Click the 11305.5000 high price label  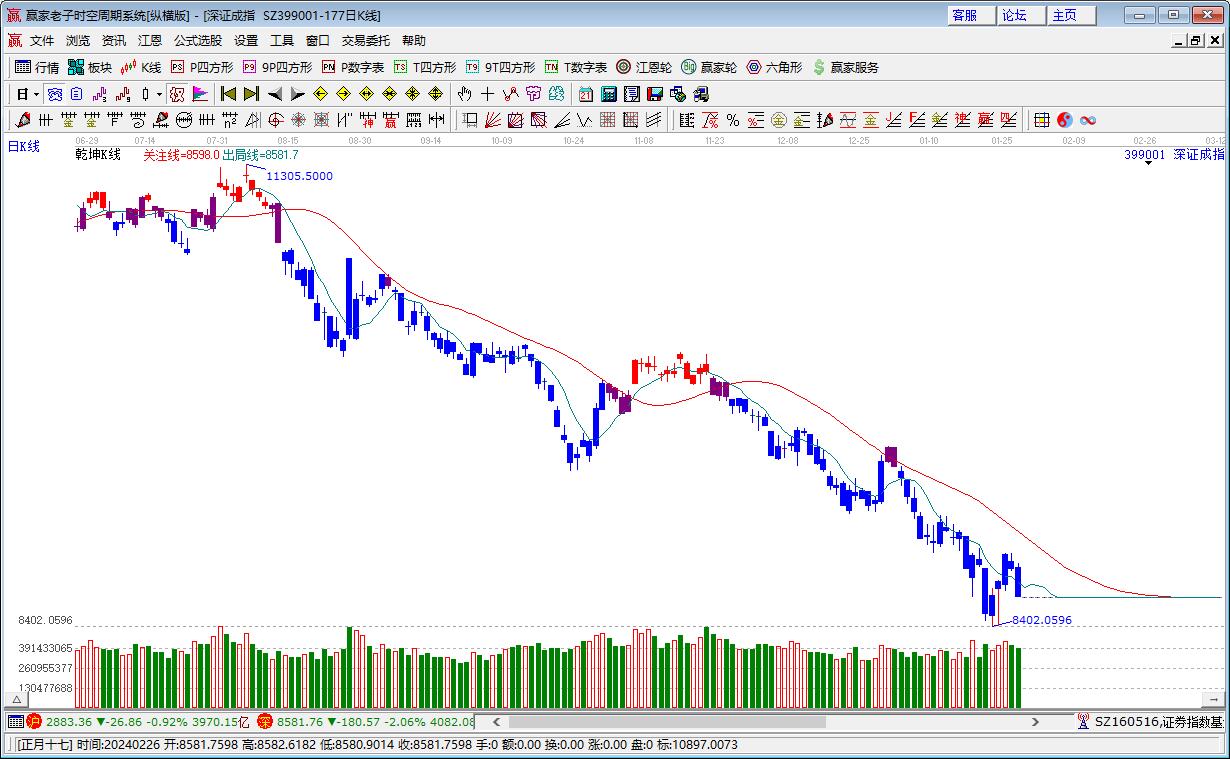point(299,176)
